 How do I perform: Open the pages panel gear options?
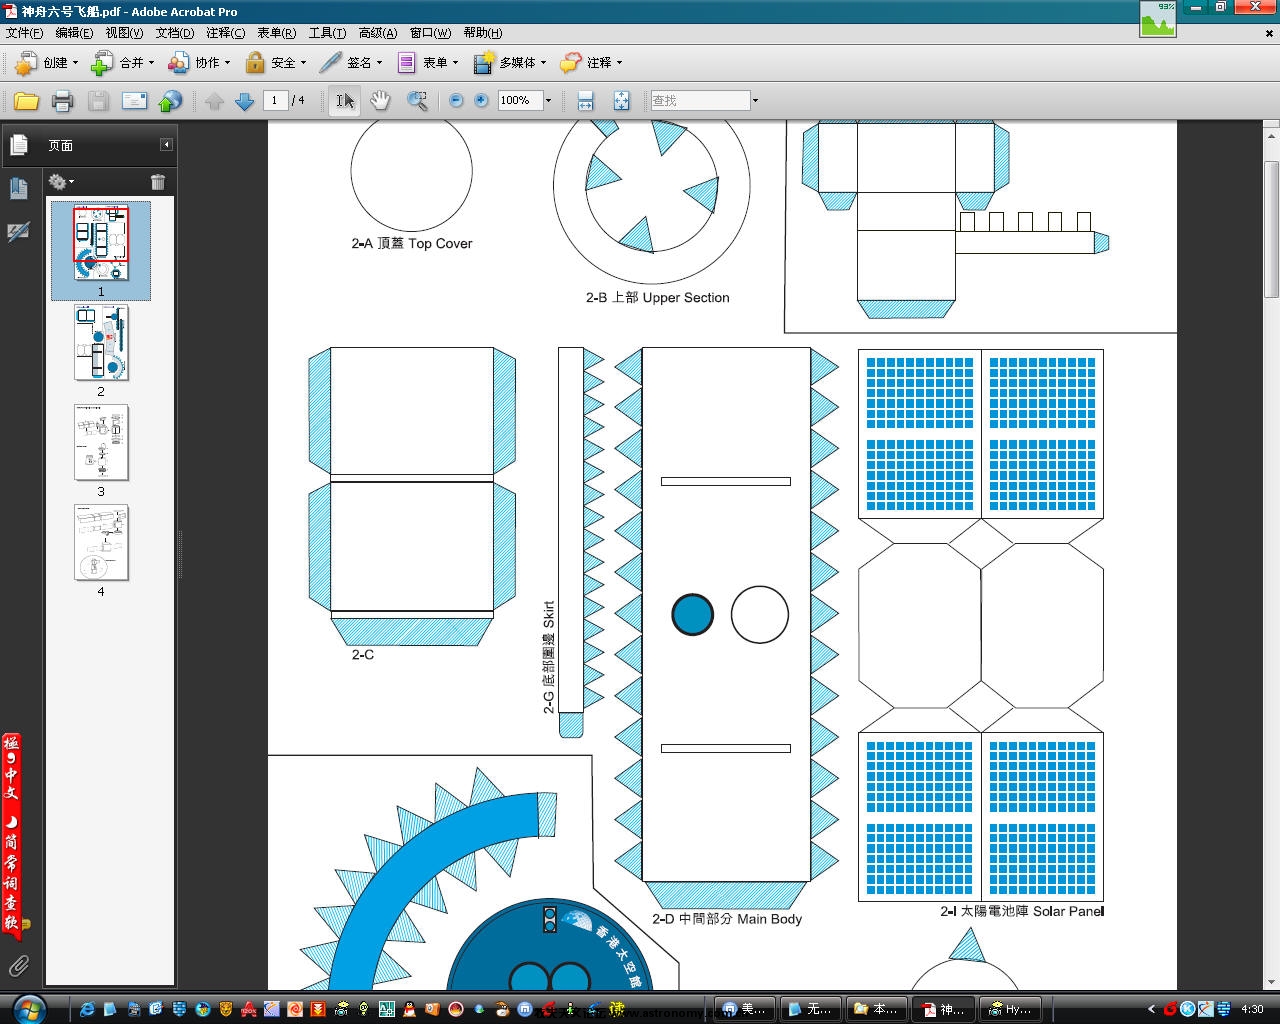tap(61, 182)
